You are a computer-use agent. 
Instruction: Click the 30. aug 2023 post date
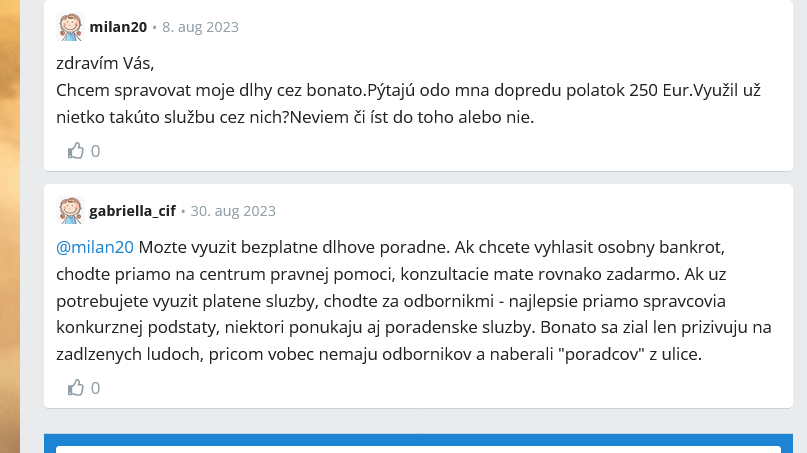233,211
